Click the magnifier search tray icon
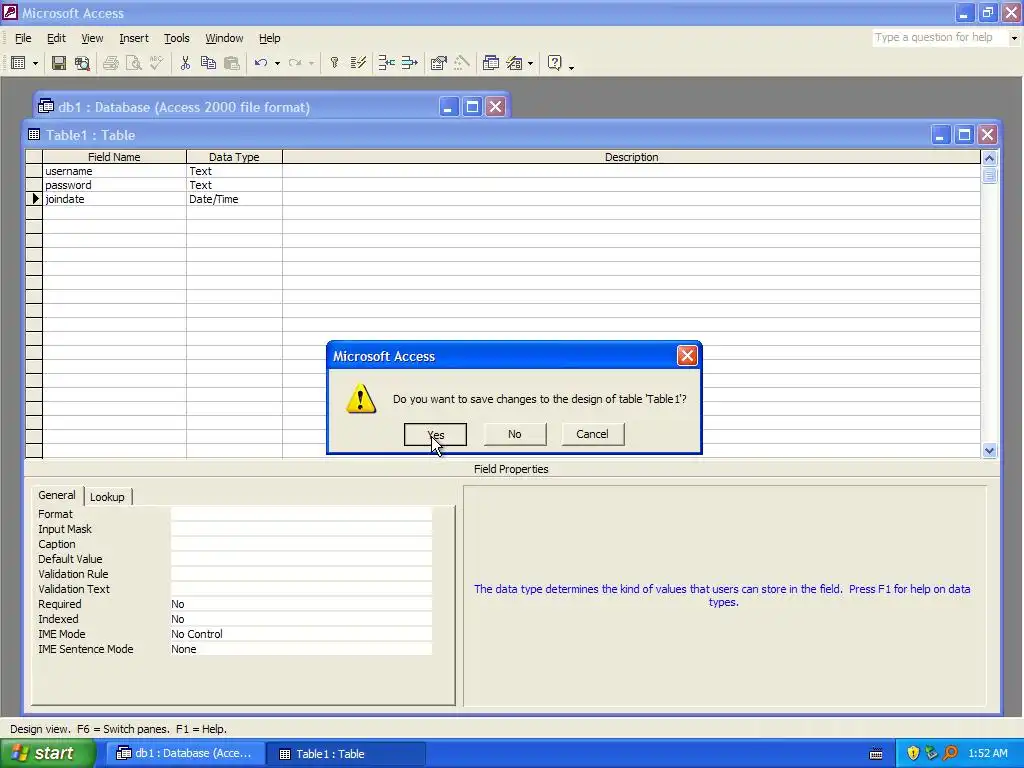The image size is (1024, 768). click(x=950, y=754)
